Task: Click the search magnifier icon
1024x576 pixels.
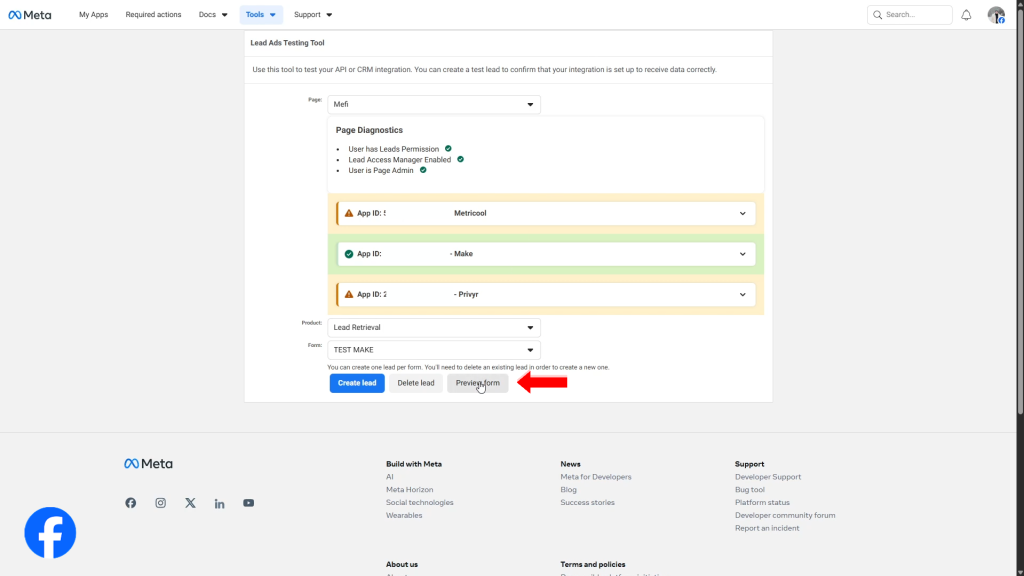Action: pos(877,14)
